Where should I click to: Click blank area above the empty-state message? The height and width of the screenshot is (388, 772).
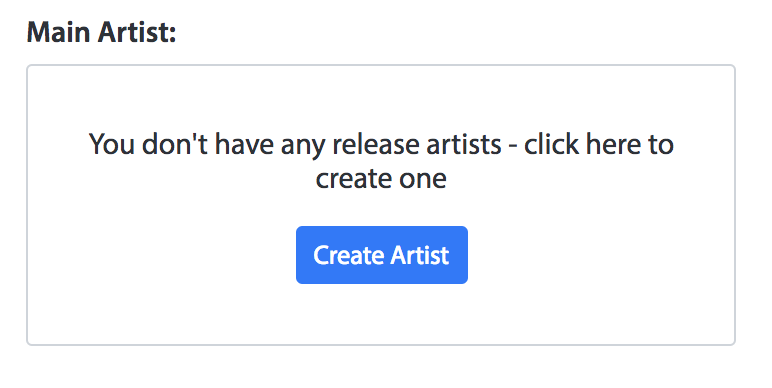point(382,96)
